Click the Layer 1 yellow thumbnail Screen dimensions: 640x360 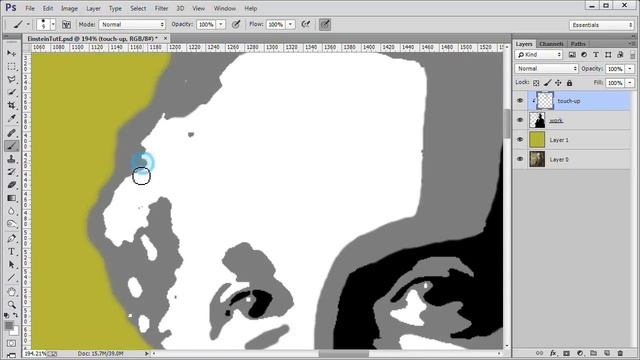point(537,140)
